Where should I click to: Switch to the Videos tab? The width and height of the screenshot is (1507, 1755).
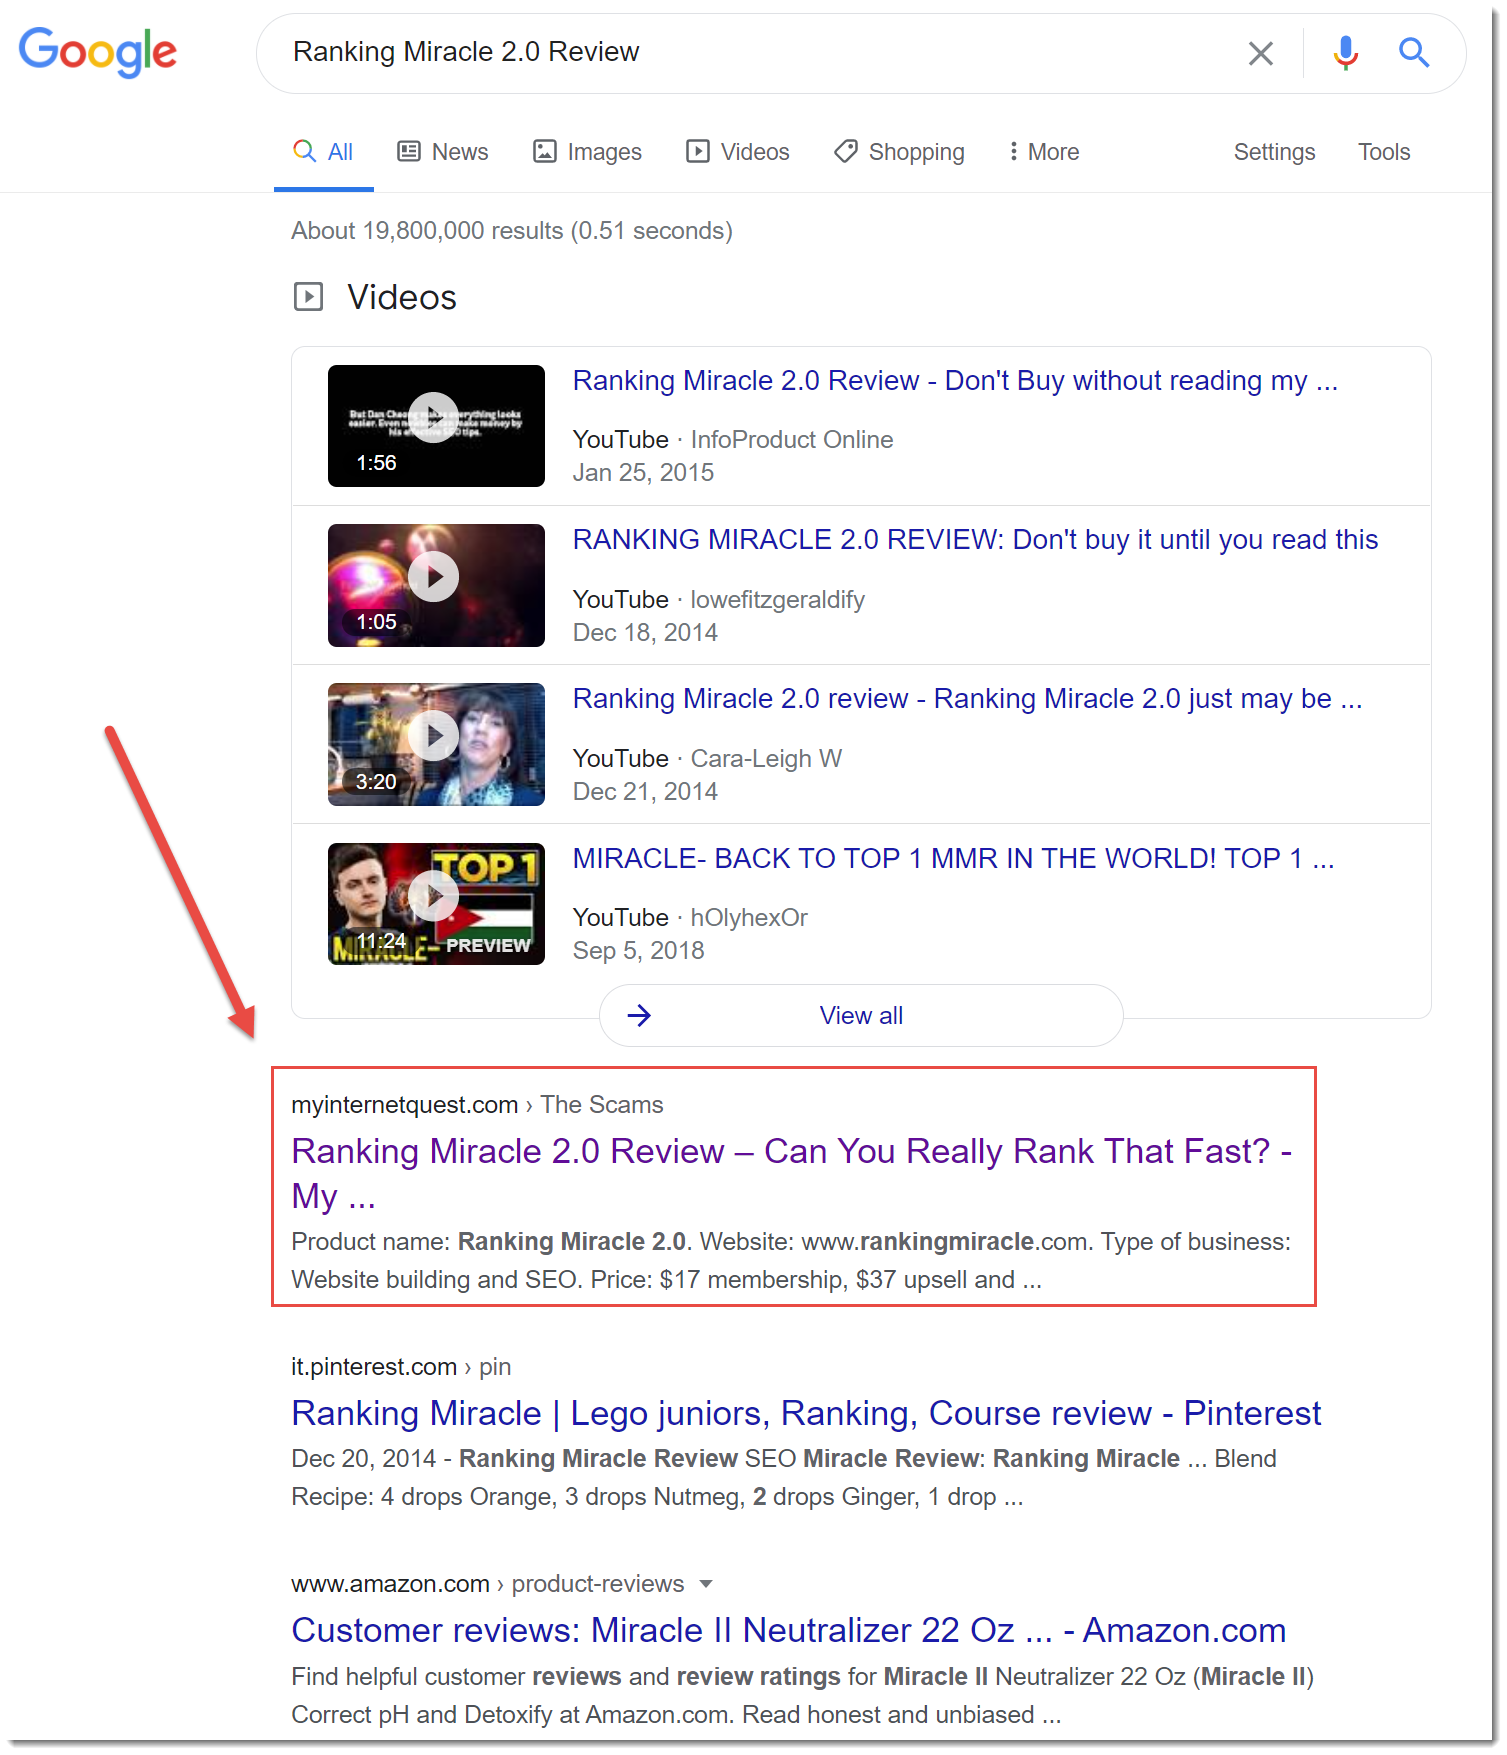coord(738,152)
